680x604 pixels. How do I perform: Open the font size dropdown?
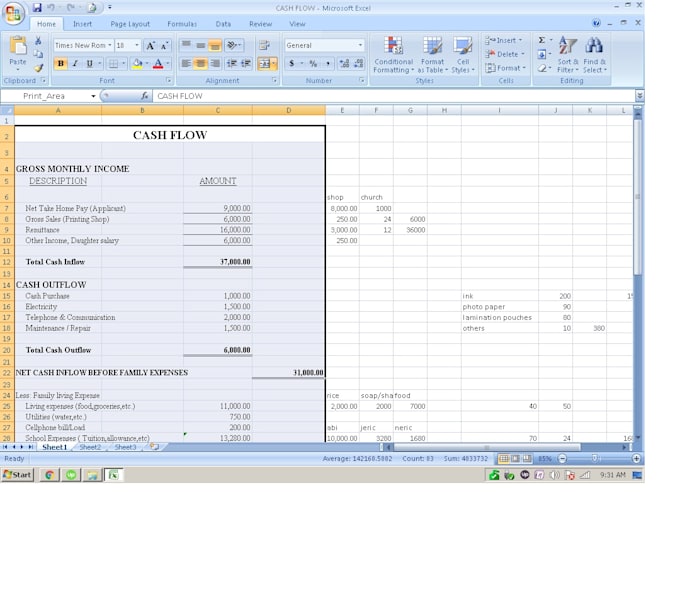pyautogui.click(x=137, y=46)
